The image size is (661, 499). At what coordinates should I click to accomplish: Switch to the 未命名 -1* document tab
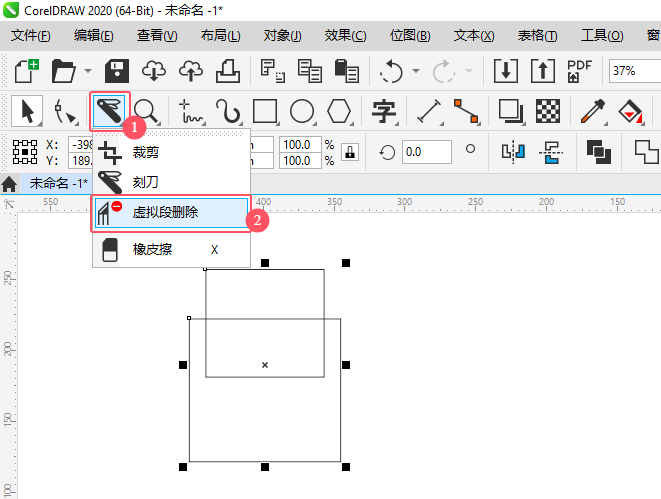58,183
